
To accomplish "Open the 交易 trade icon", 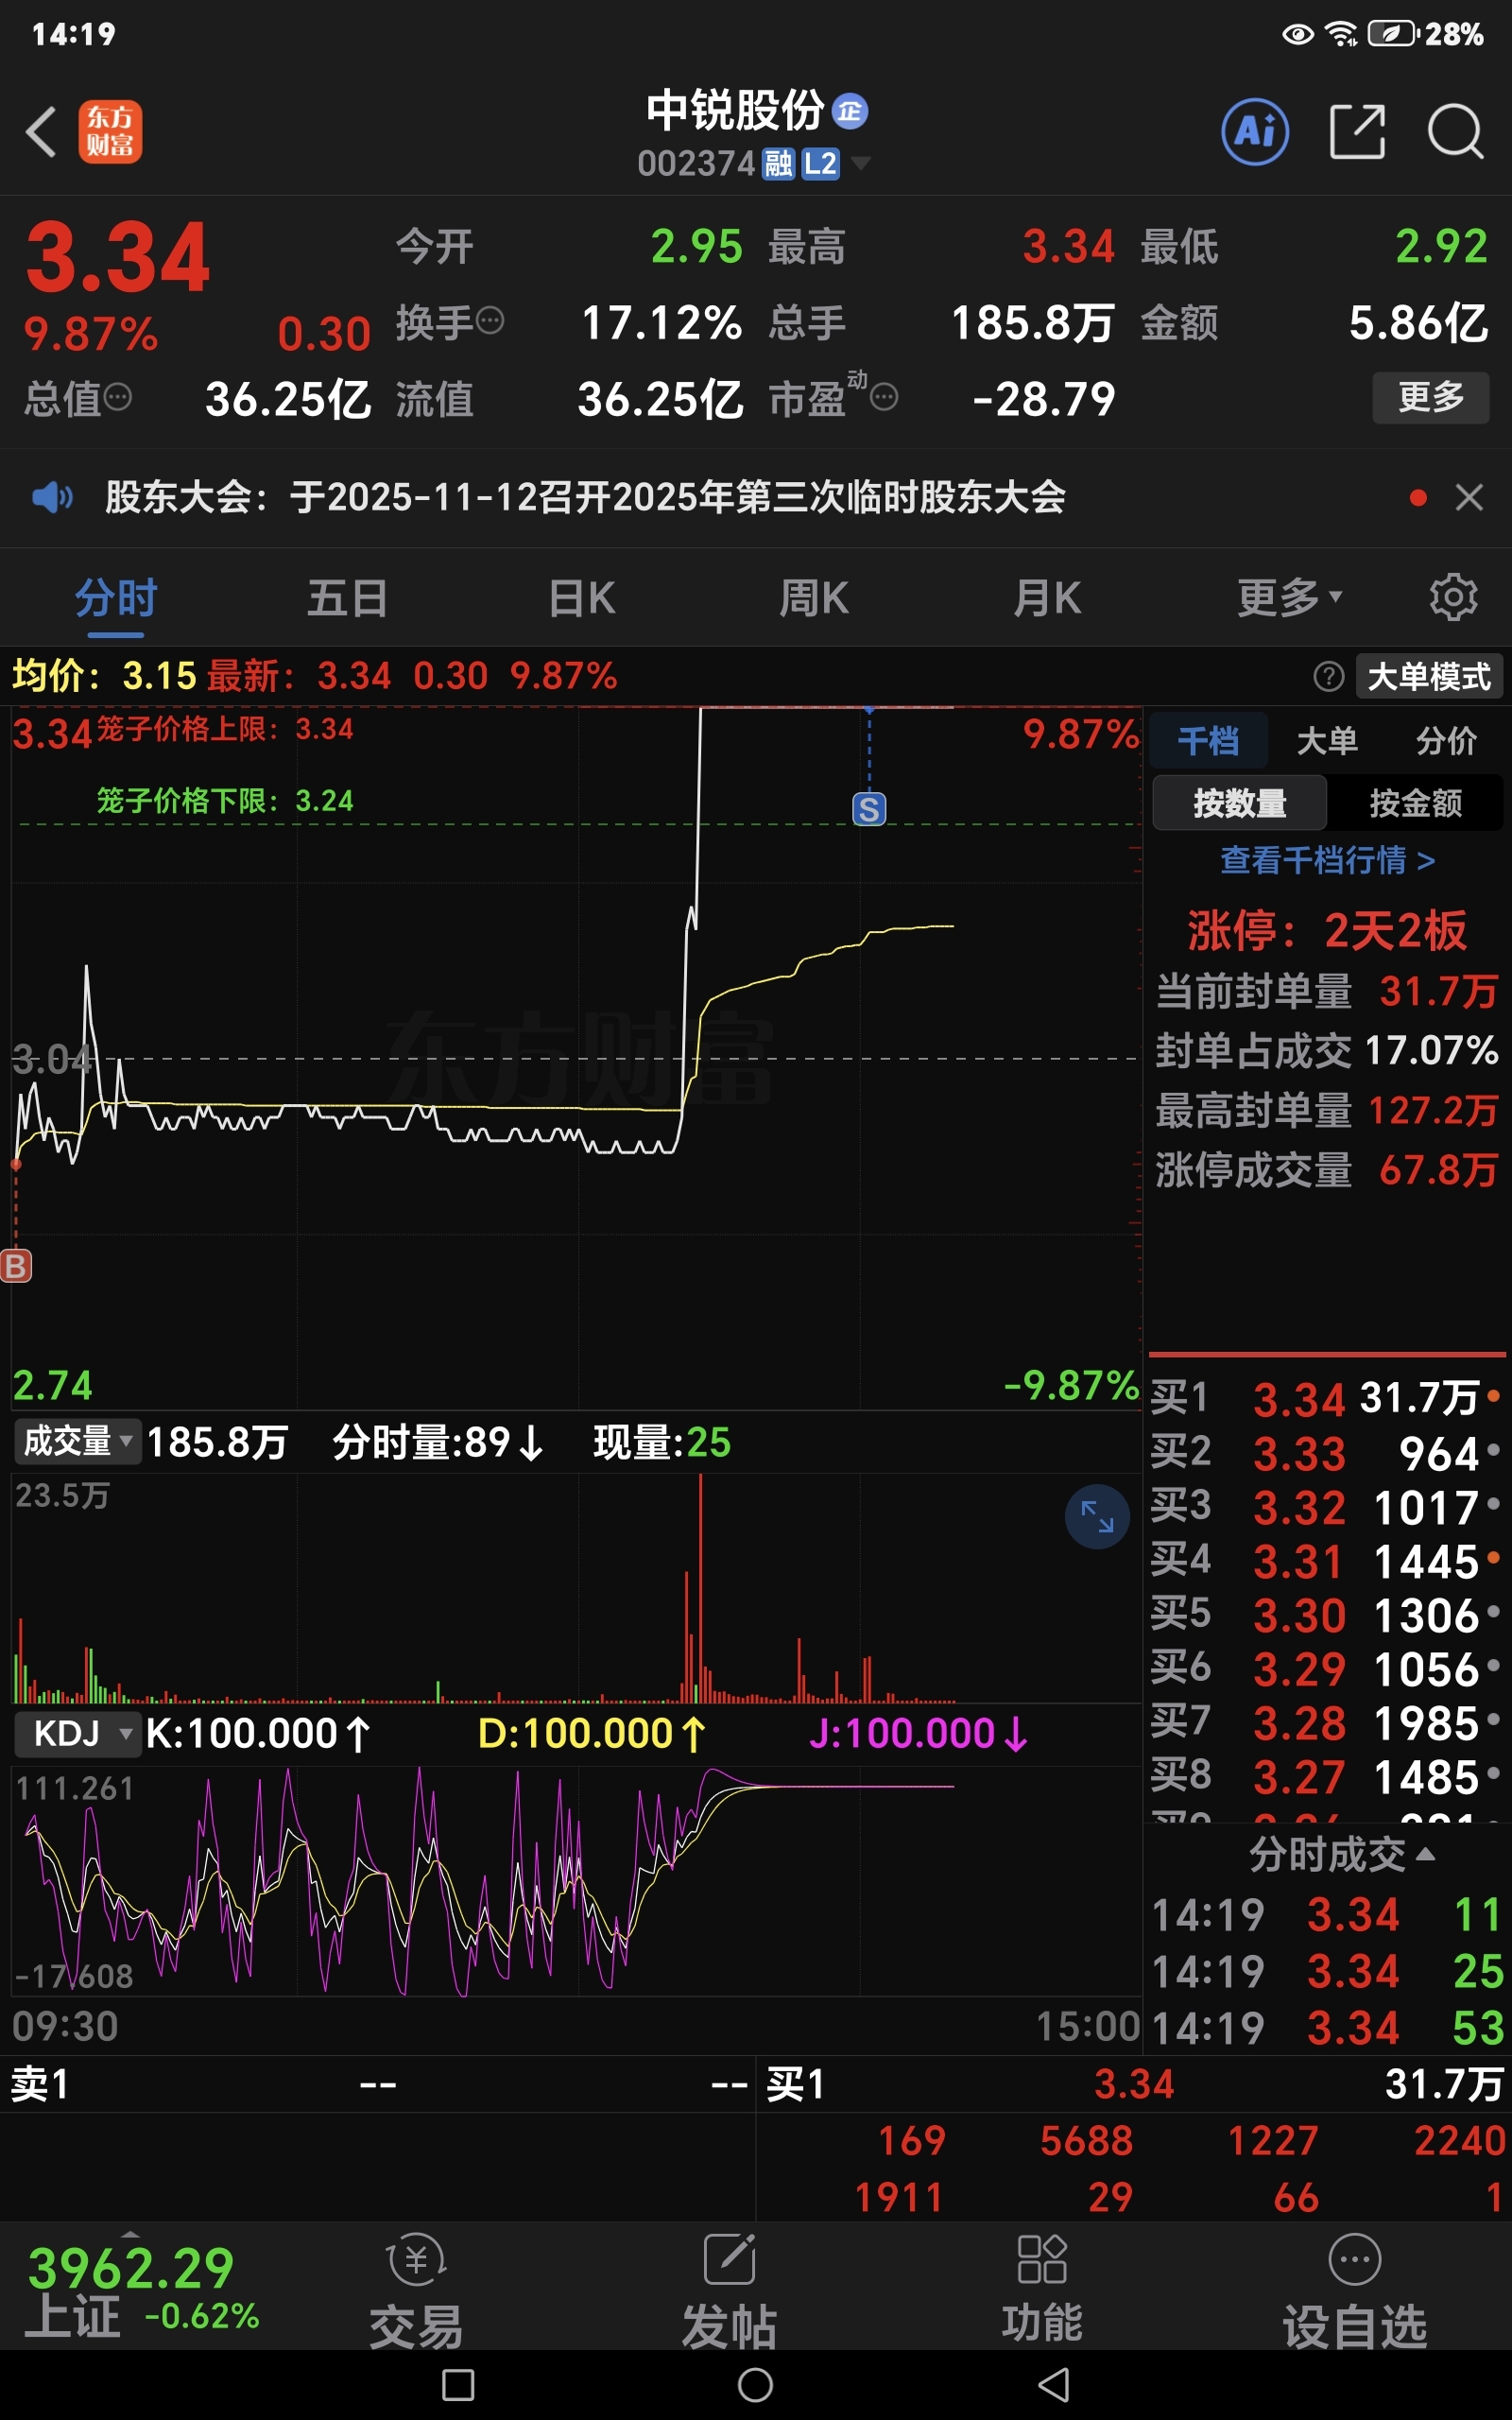I will (416, 2290).
